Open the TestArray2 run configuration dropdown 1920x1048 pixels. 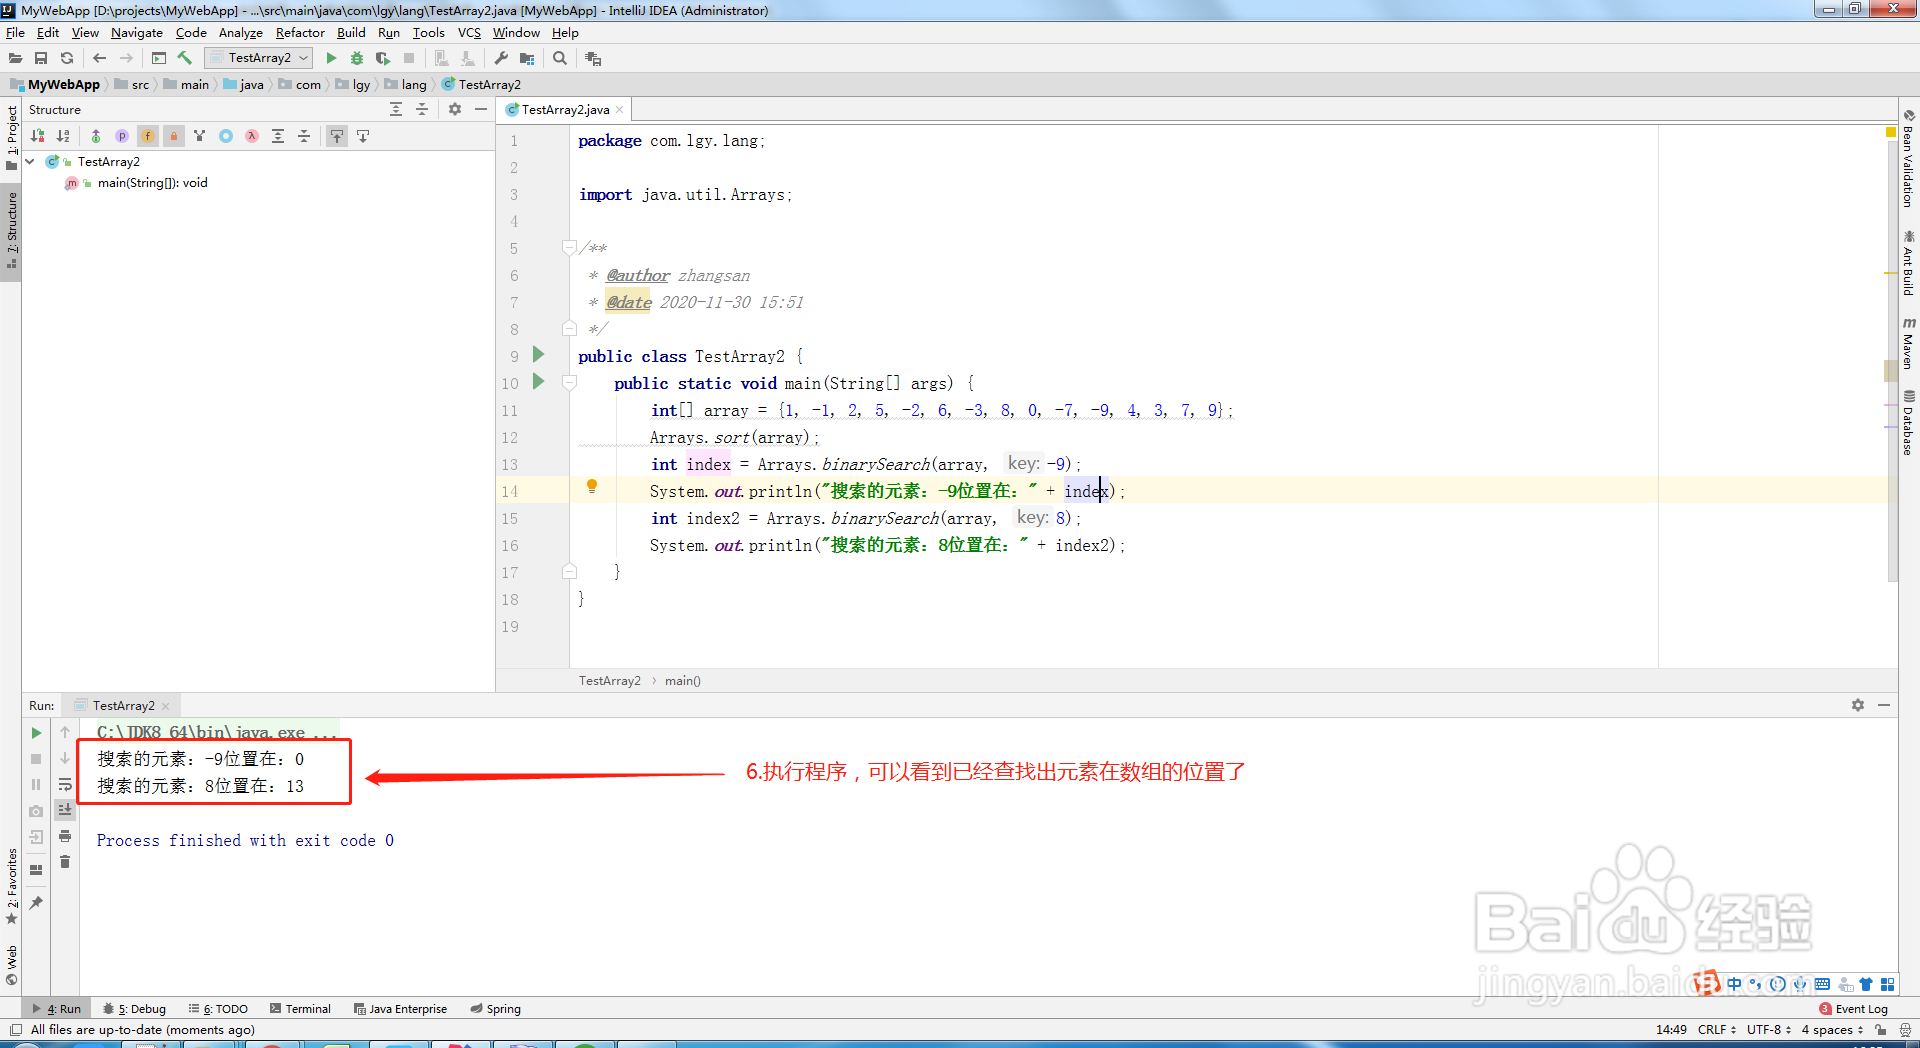259,58
